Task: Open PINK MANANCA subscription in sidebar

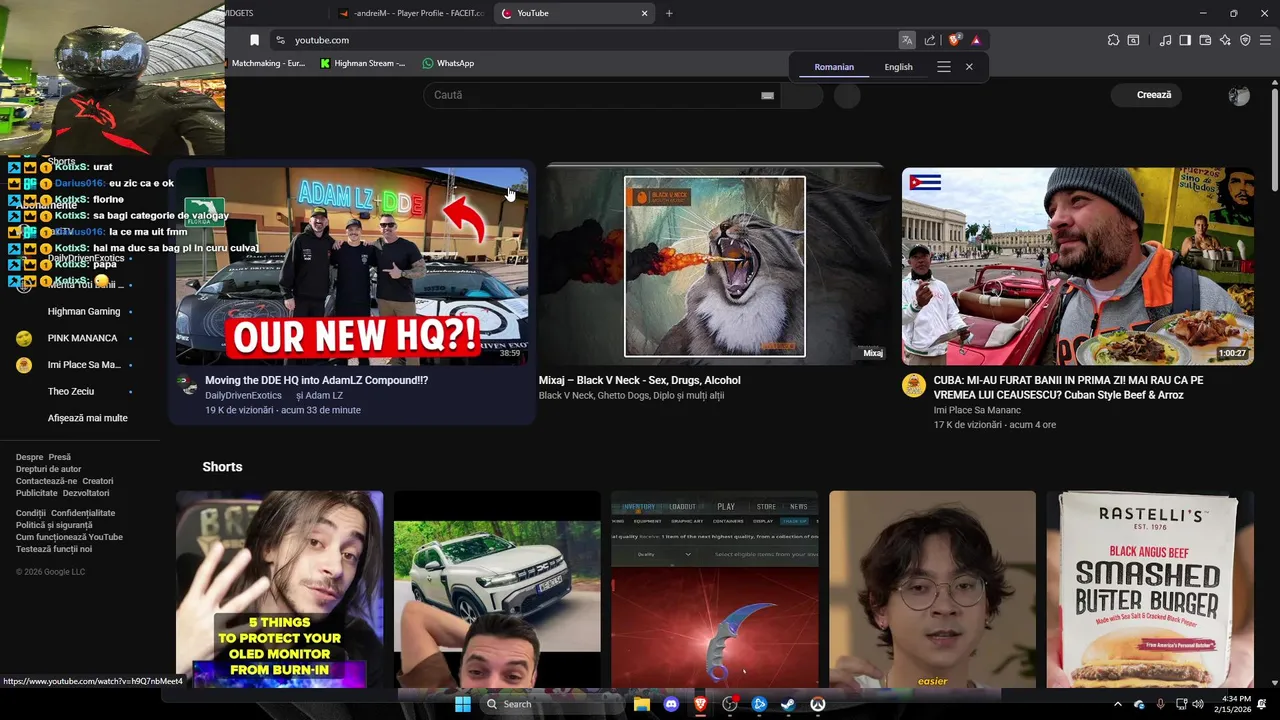Action: pyautogui.click(x=80, y=338)
